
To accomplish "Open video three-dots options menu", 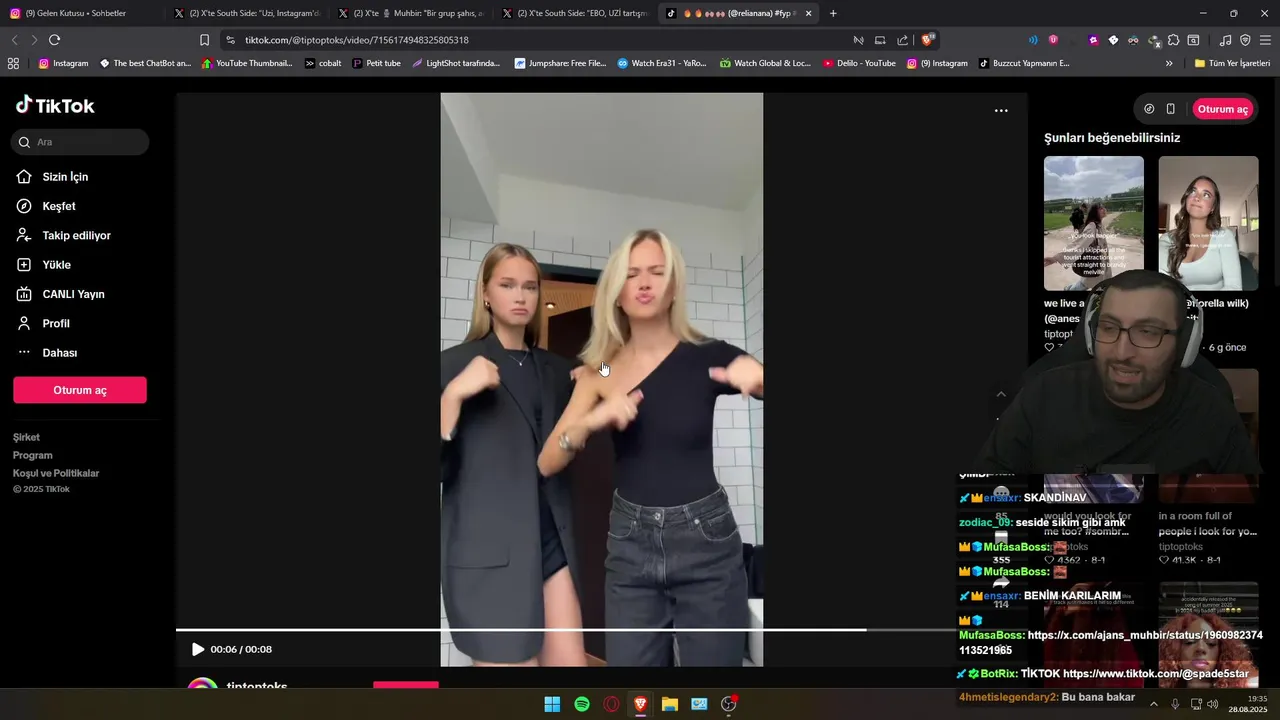I will point(1001,111).
